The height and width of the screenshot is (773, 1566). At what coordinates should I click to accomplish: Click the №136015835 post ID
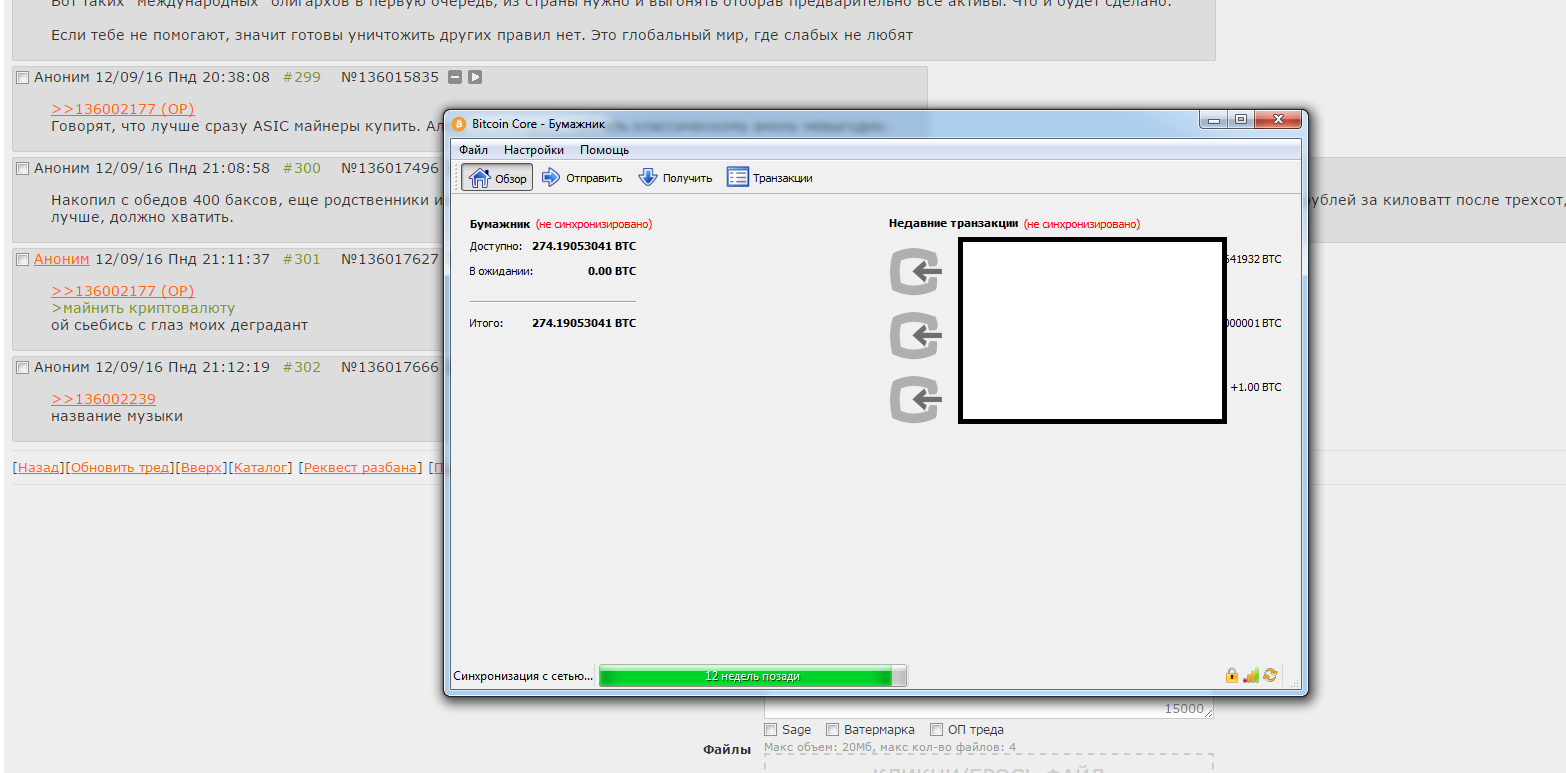[x=390, y=77]
